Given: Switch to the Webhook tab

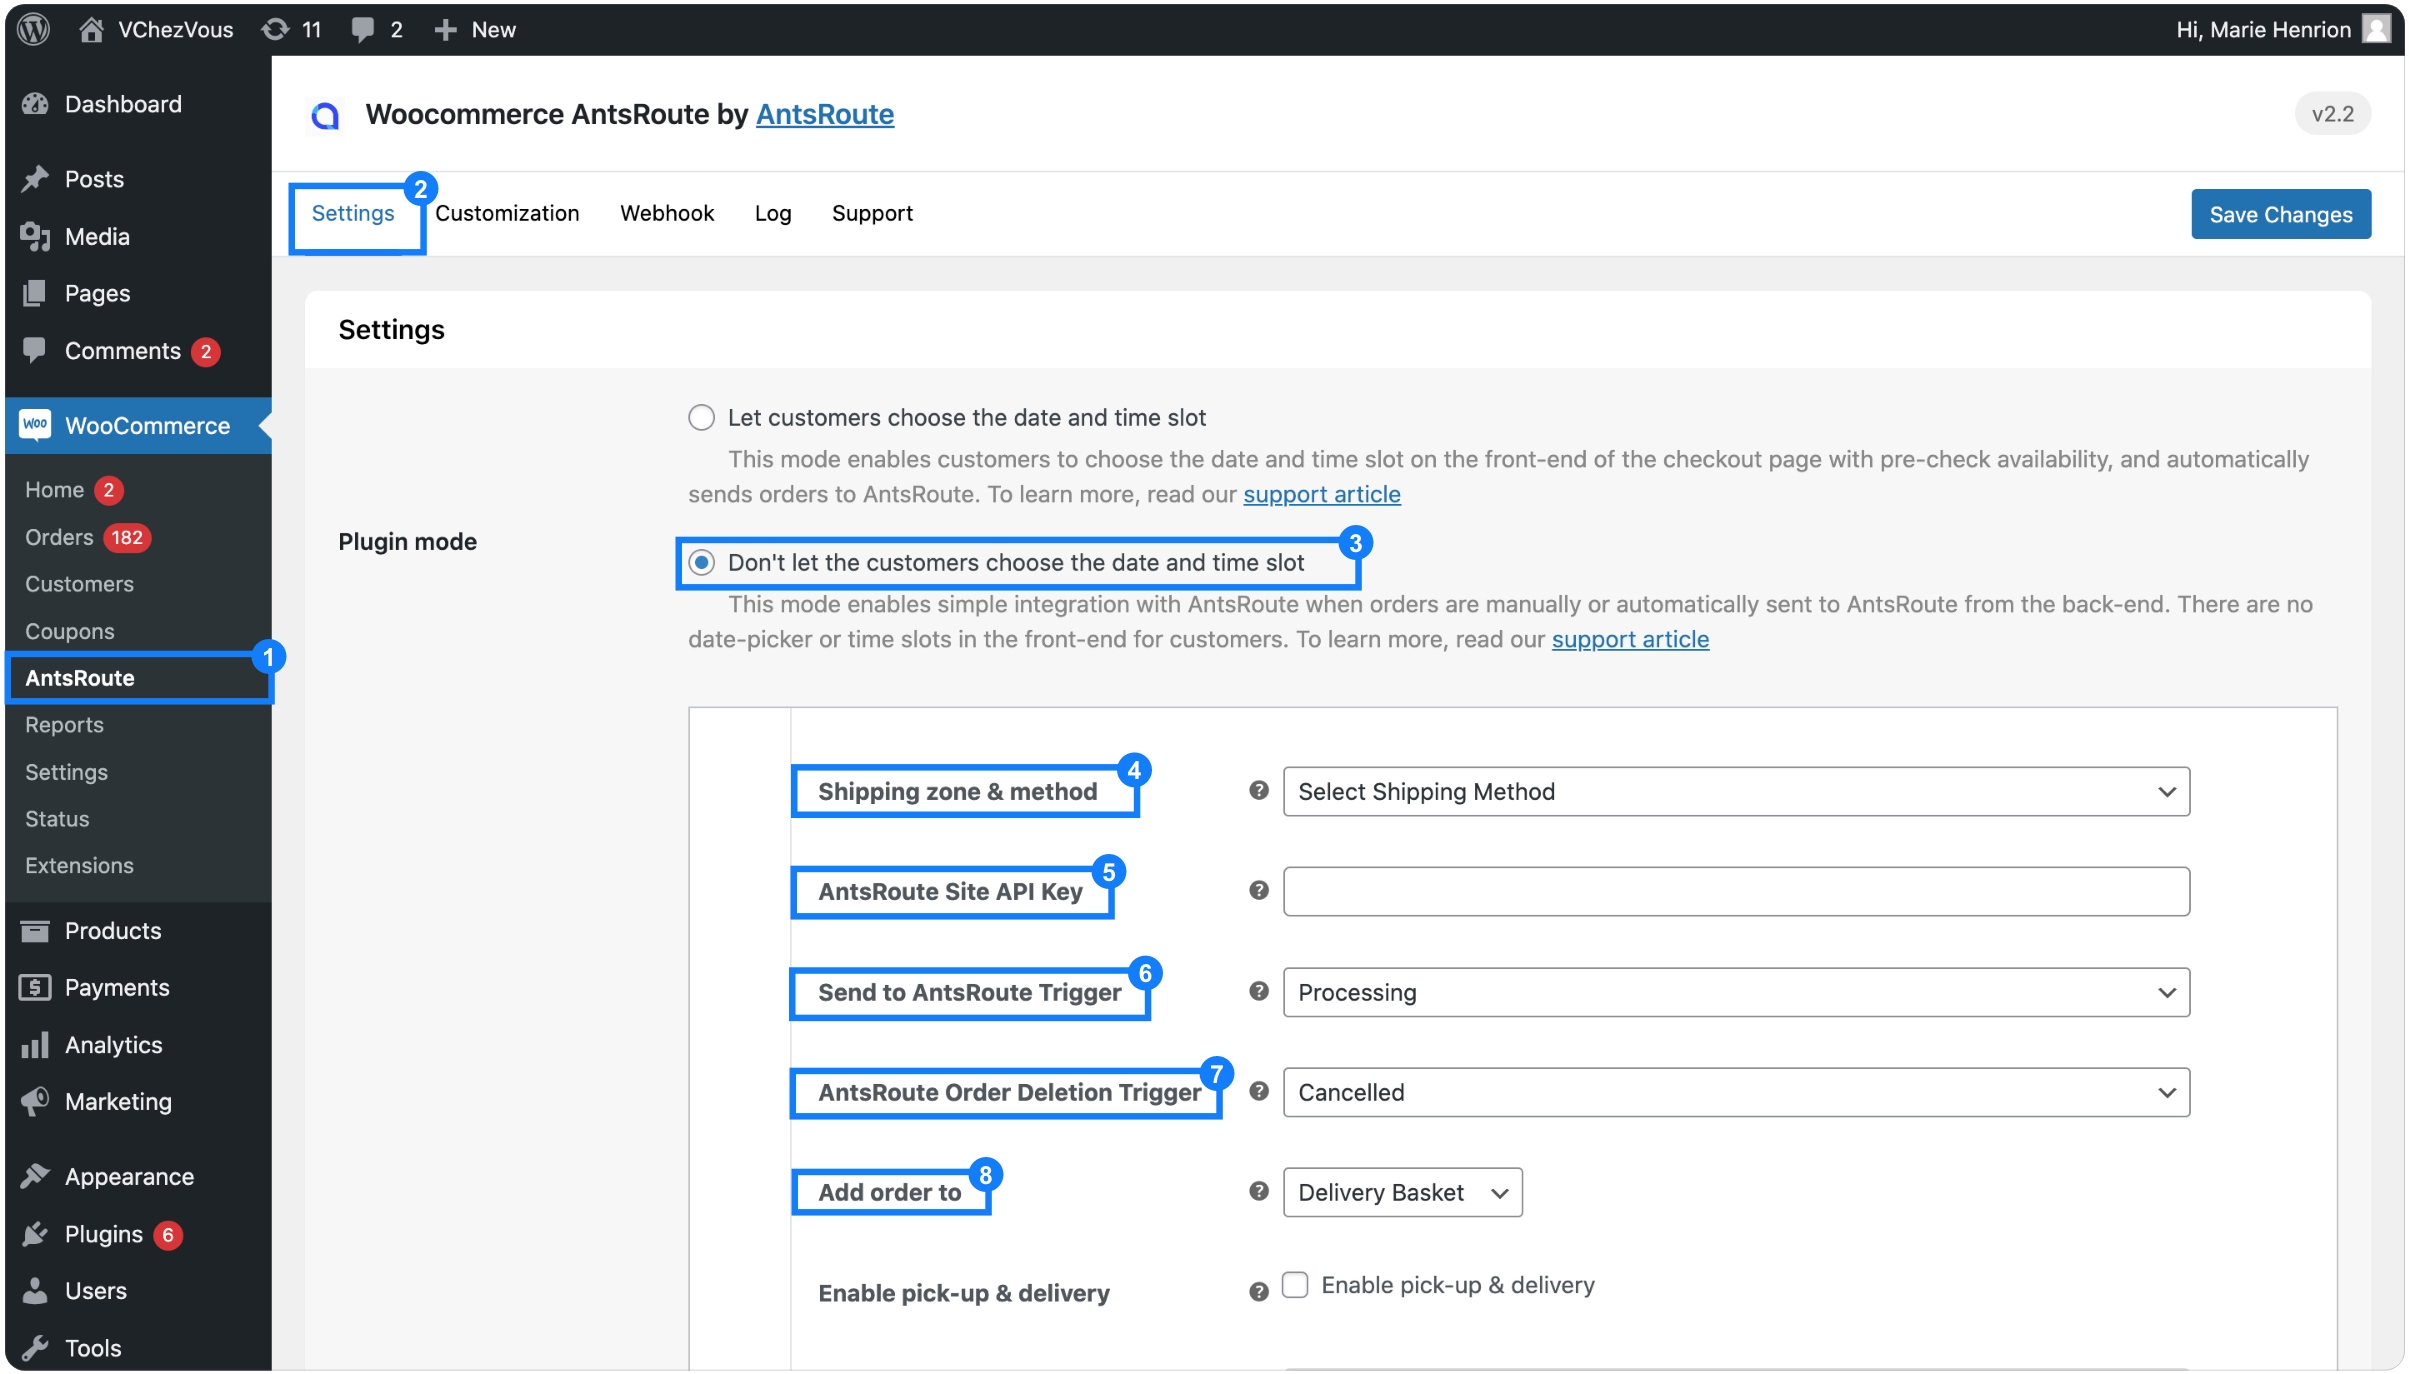Looking at the screenshot, I should (667, 213).
